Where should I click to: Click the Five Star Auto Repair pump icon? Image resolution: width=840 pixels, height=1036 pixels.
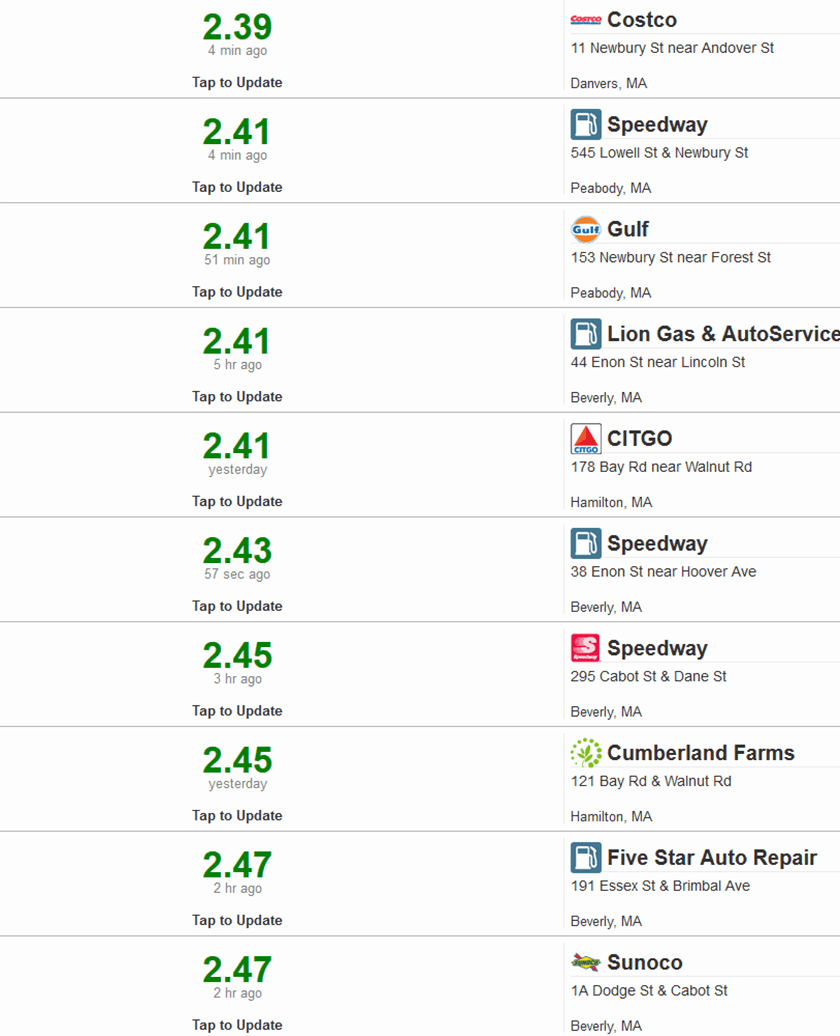585,858
